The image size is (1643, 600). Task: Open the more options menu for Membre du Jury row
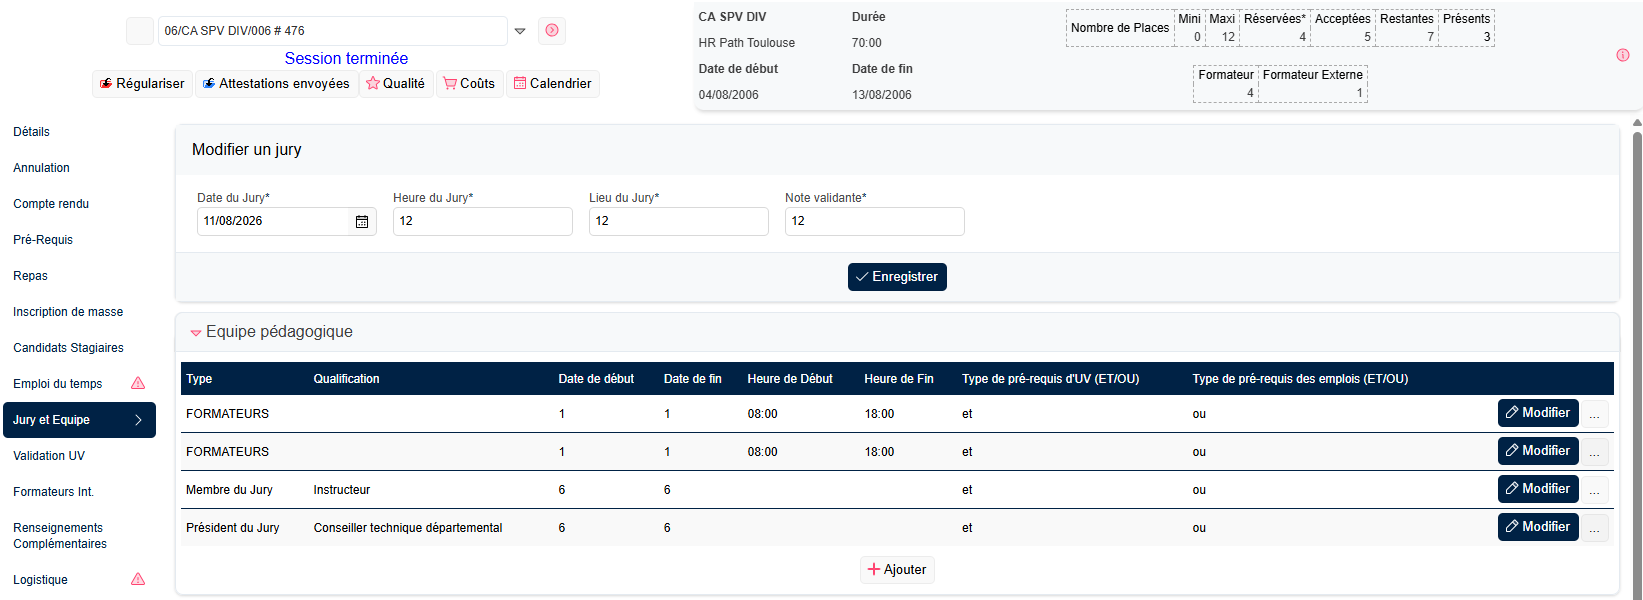(1595, 490)
